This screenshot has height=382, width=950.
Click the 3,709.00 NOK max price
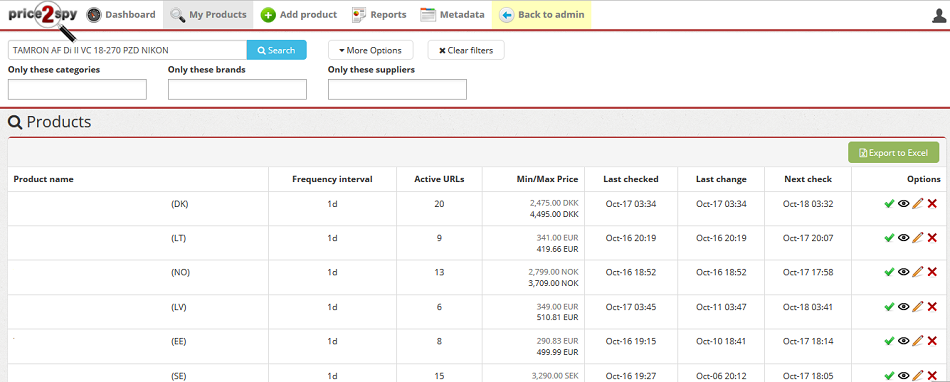click(x=554, y=283)
